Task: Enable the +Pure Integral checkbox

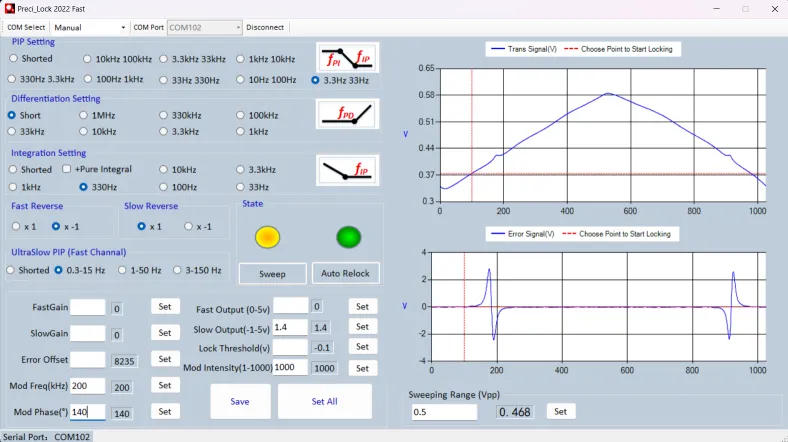Action: 67,170
